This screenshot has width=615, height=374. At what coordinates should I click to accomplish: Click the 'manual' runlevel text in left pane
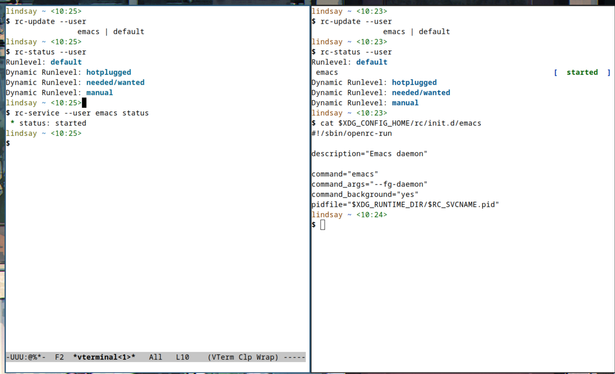99,93
